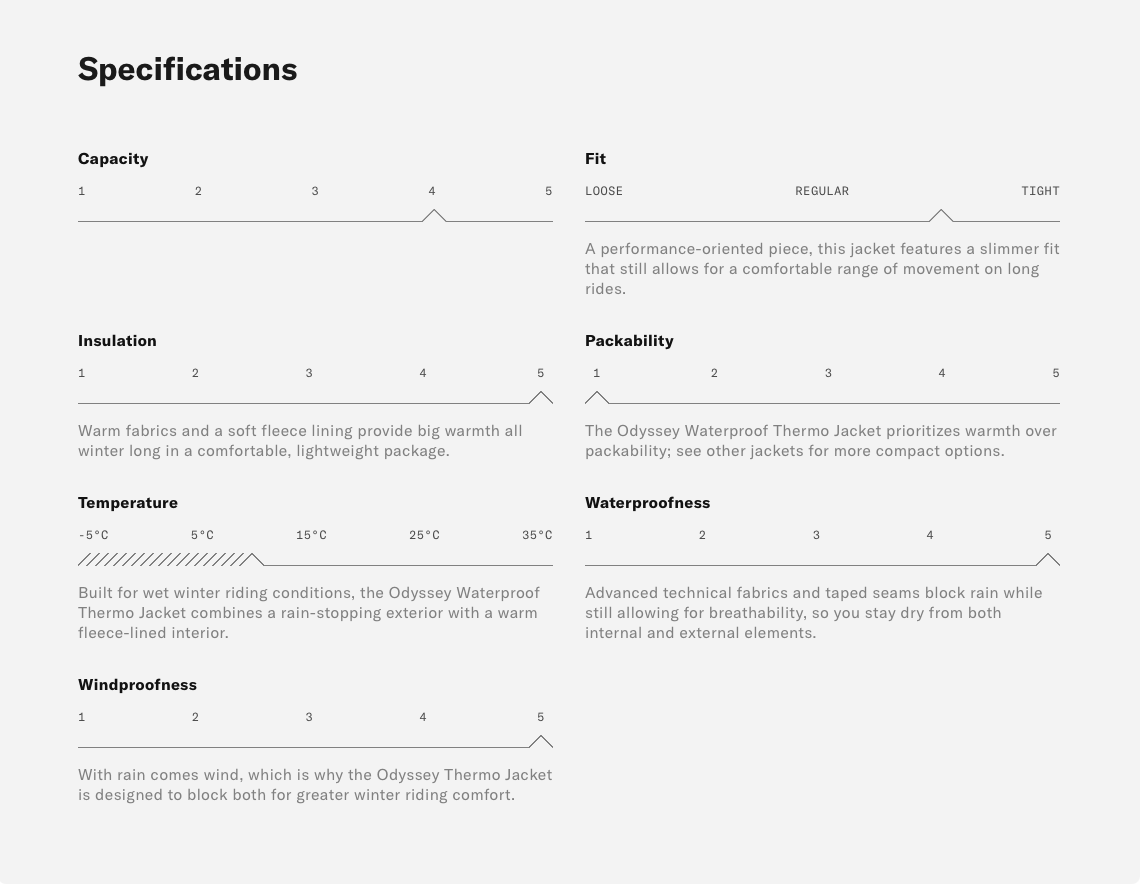Click 15°C on the Temperature scale
This screenshot has width=1147, height=884.
pos(311,535)
